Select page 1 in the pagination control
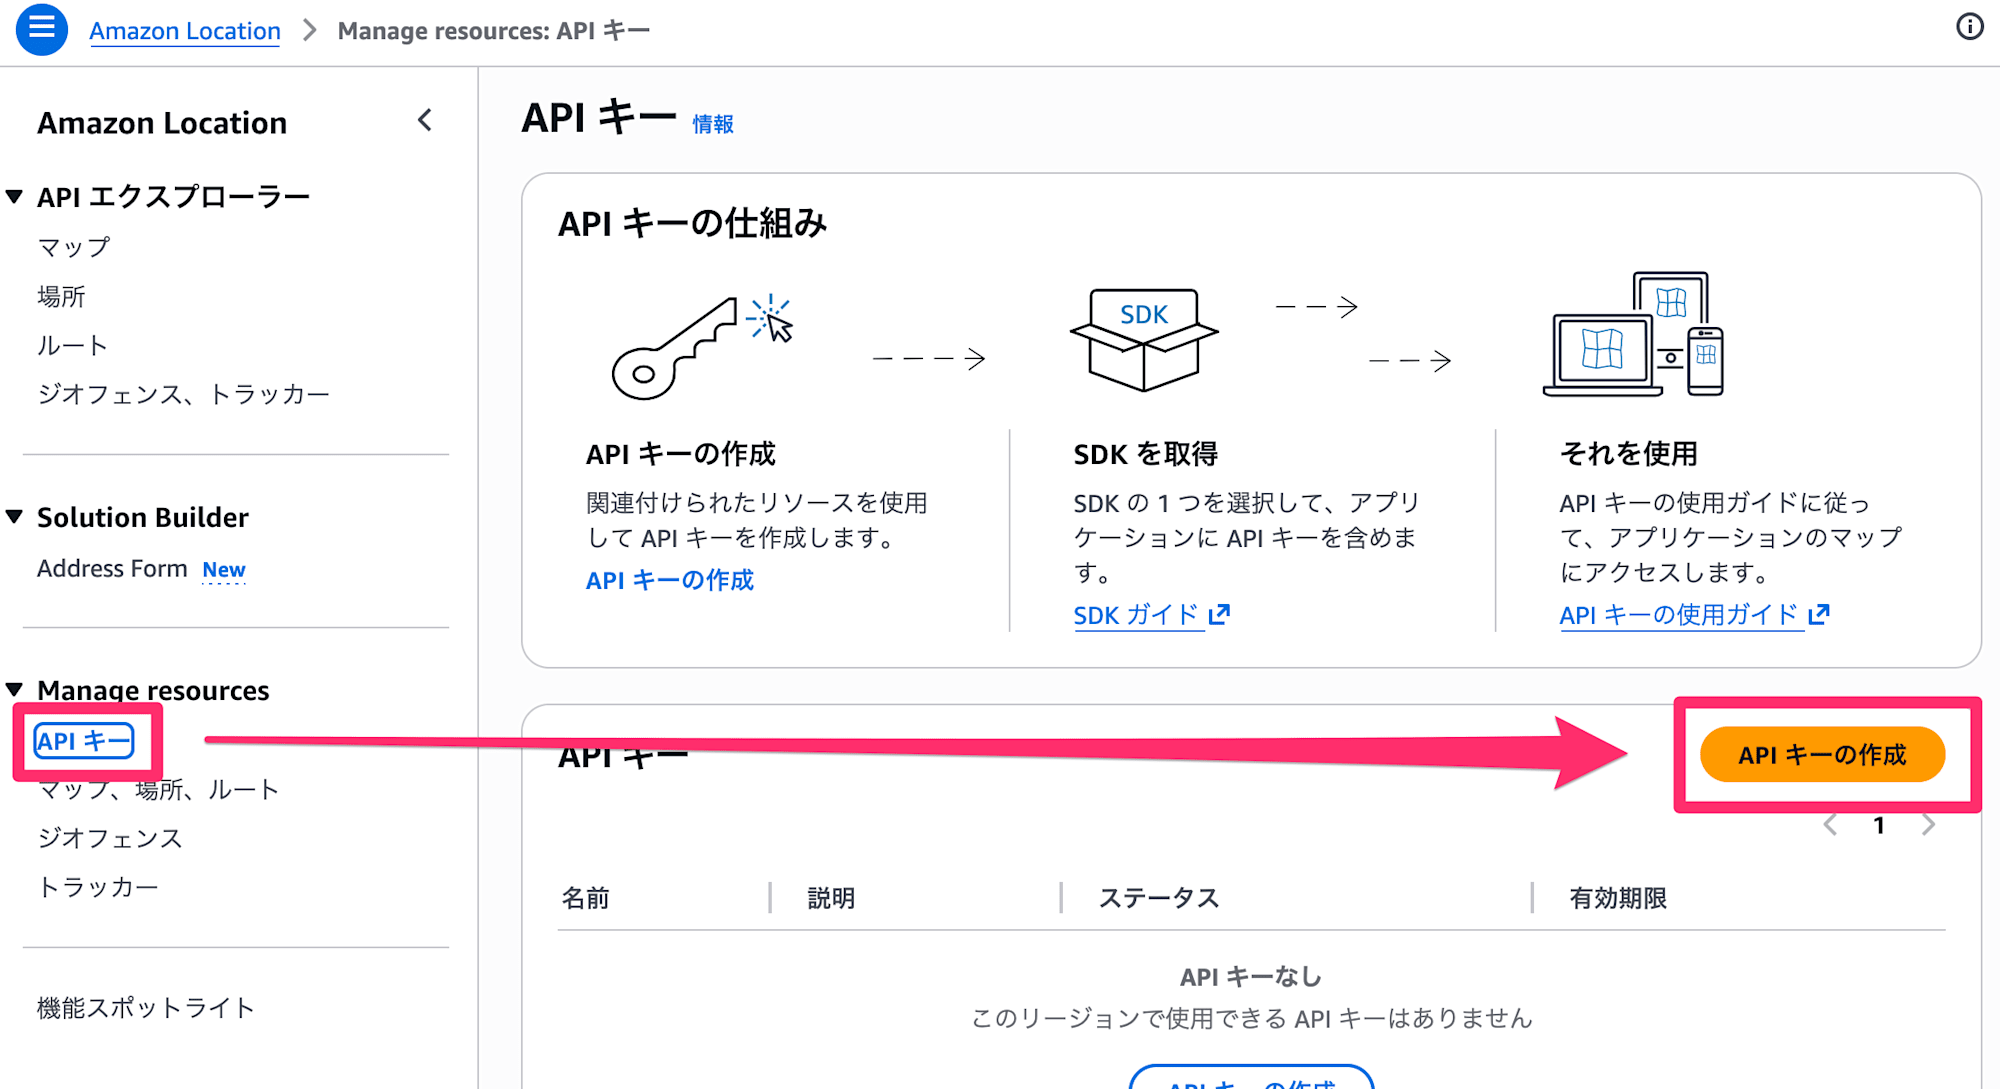 click(1880, 825)
